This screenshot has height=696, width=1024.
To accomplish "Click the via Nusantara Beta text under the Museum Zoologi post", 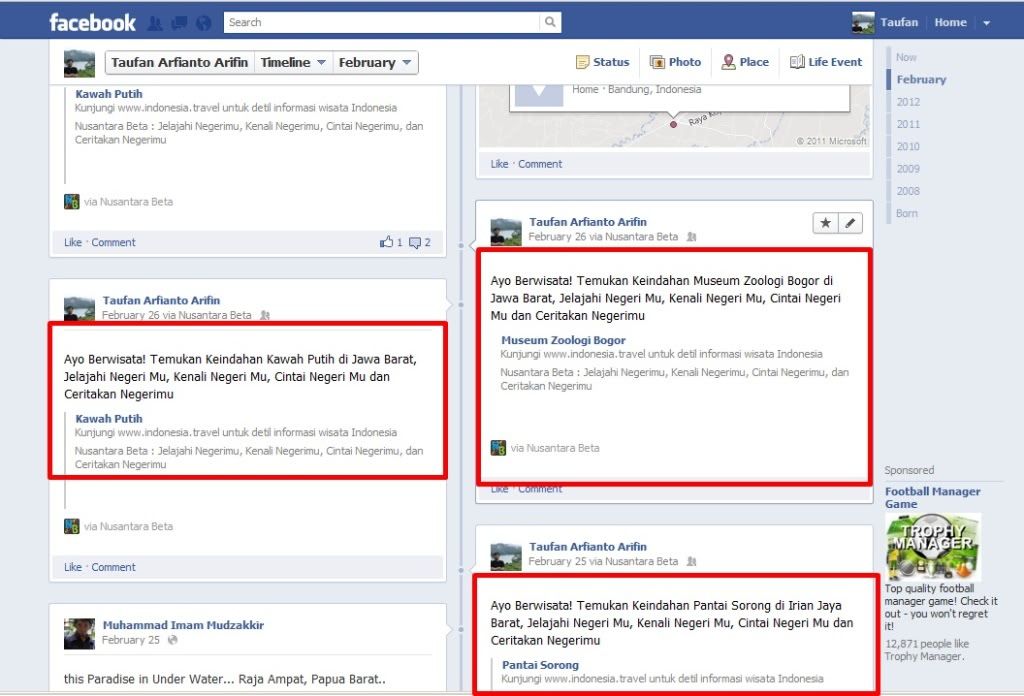I will click(554, 448).
